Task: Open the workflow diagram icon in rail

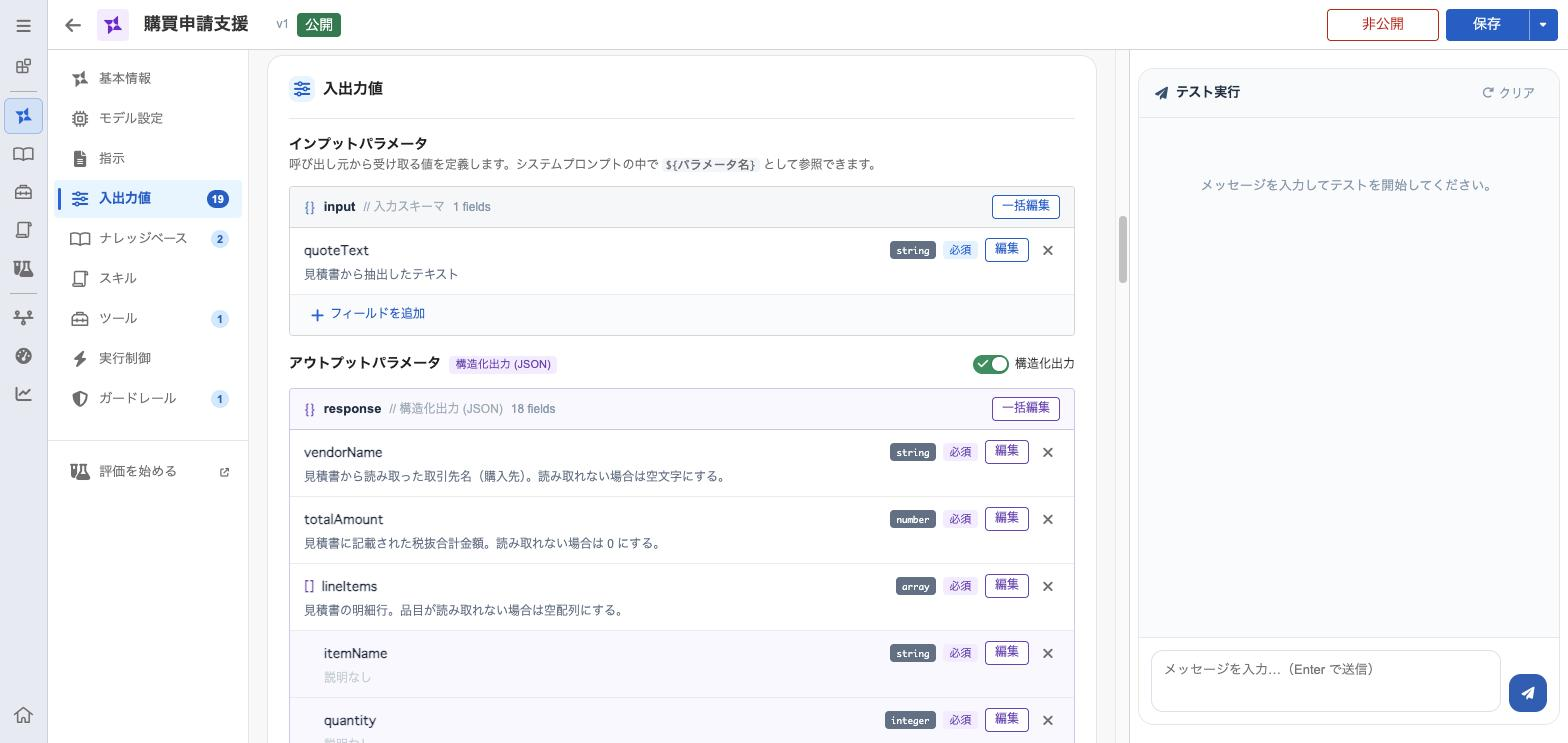Action: 23,317
